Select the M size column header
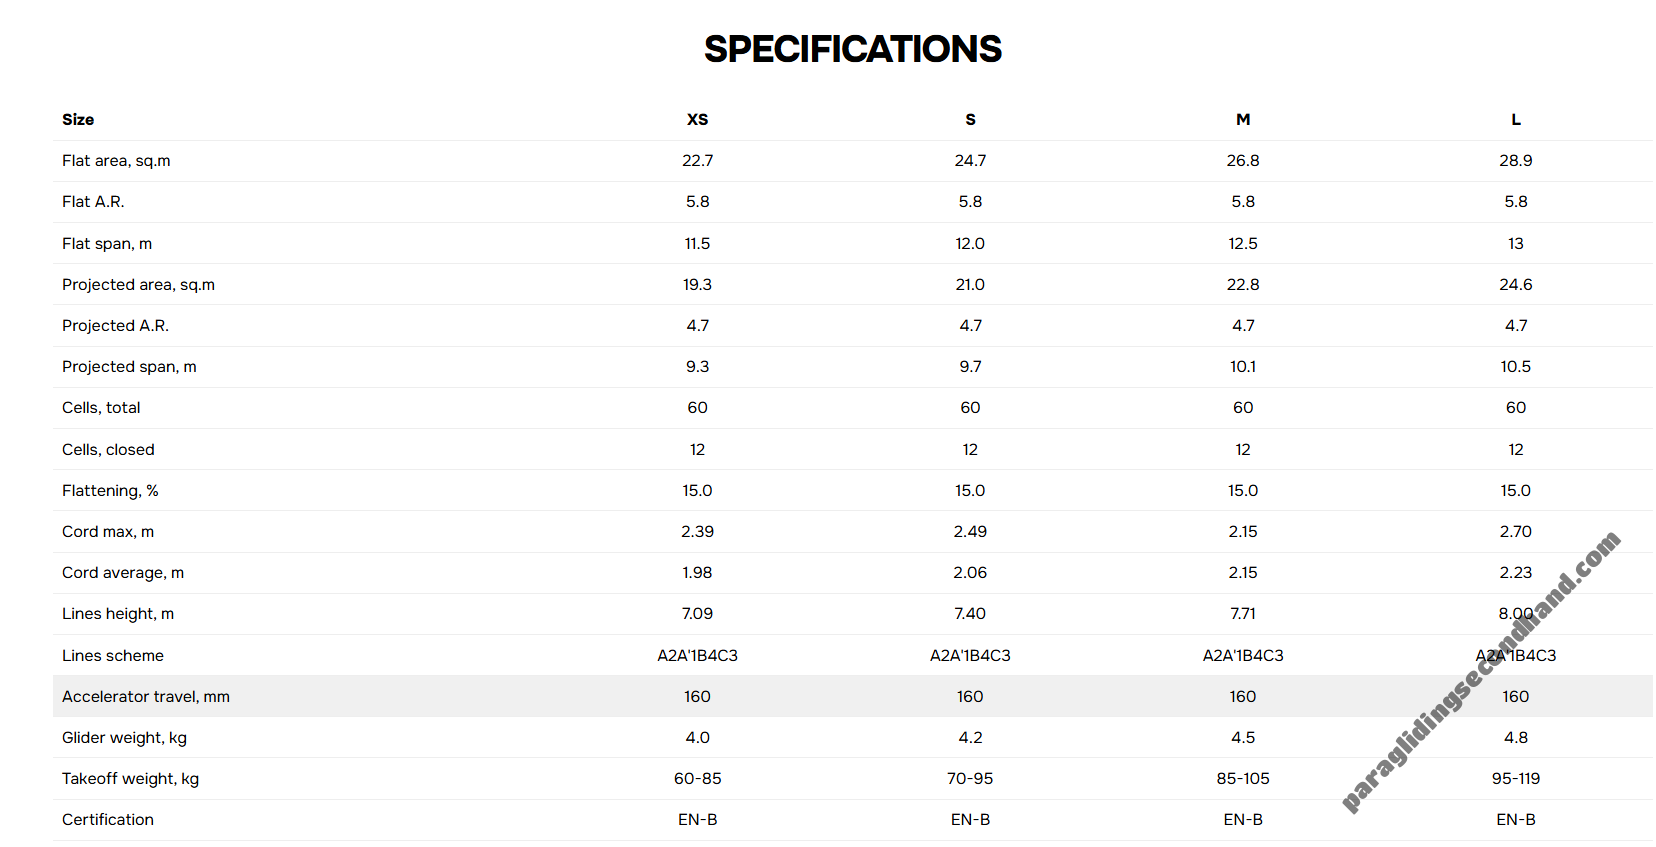1656x847 pixels. point(1243,120)
